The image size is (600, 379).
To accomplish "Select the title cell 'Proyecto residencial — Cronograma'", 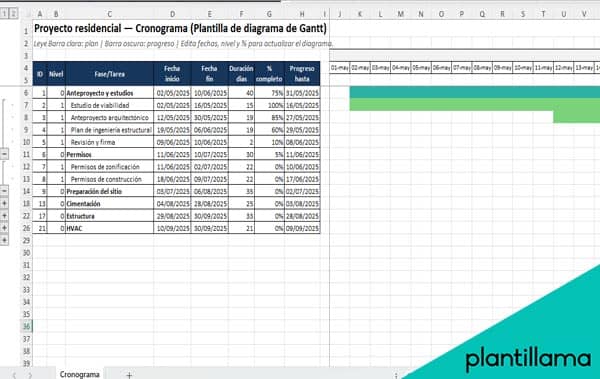I will (x=180, y=28).
